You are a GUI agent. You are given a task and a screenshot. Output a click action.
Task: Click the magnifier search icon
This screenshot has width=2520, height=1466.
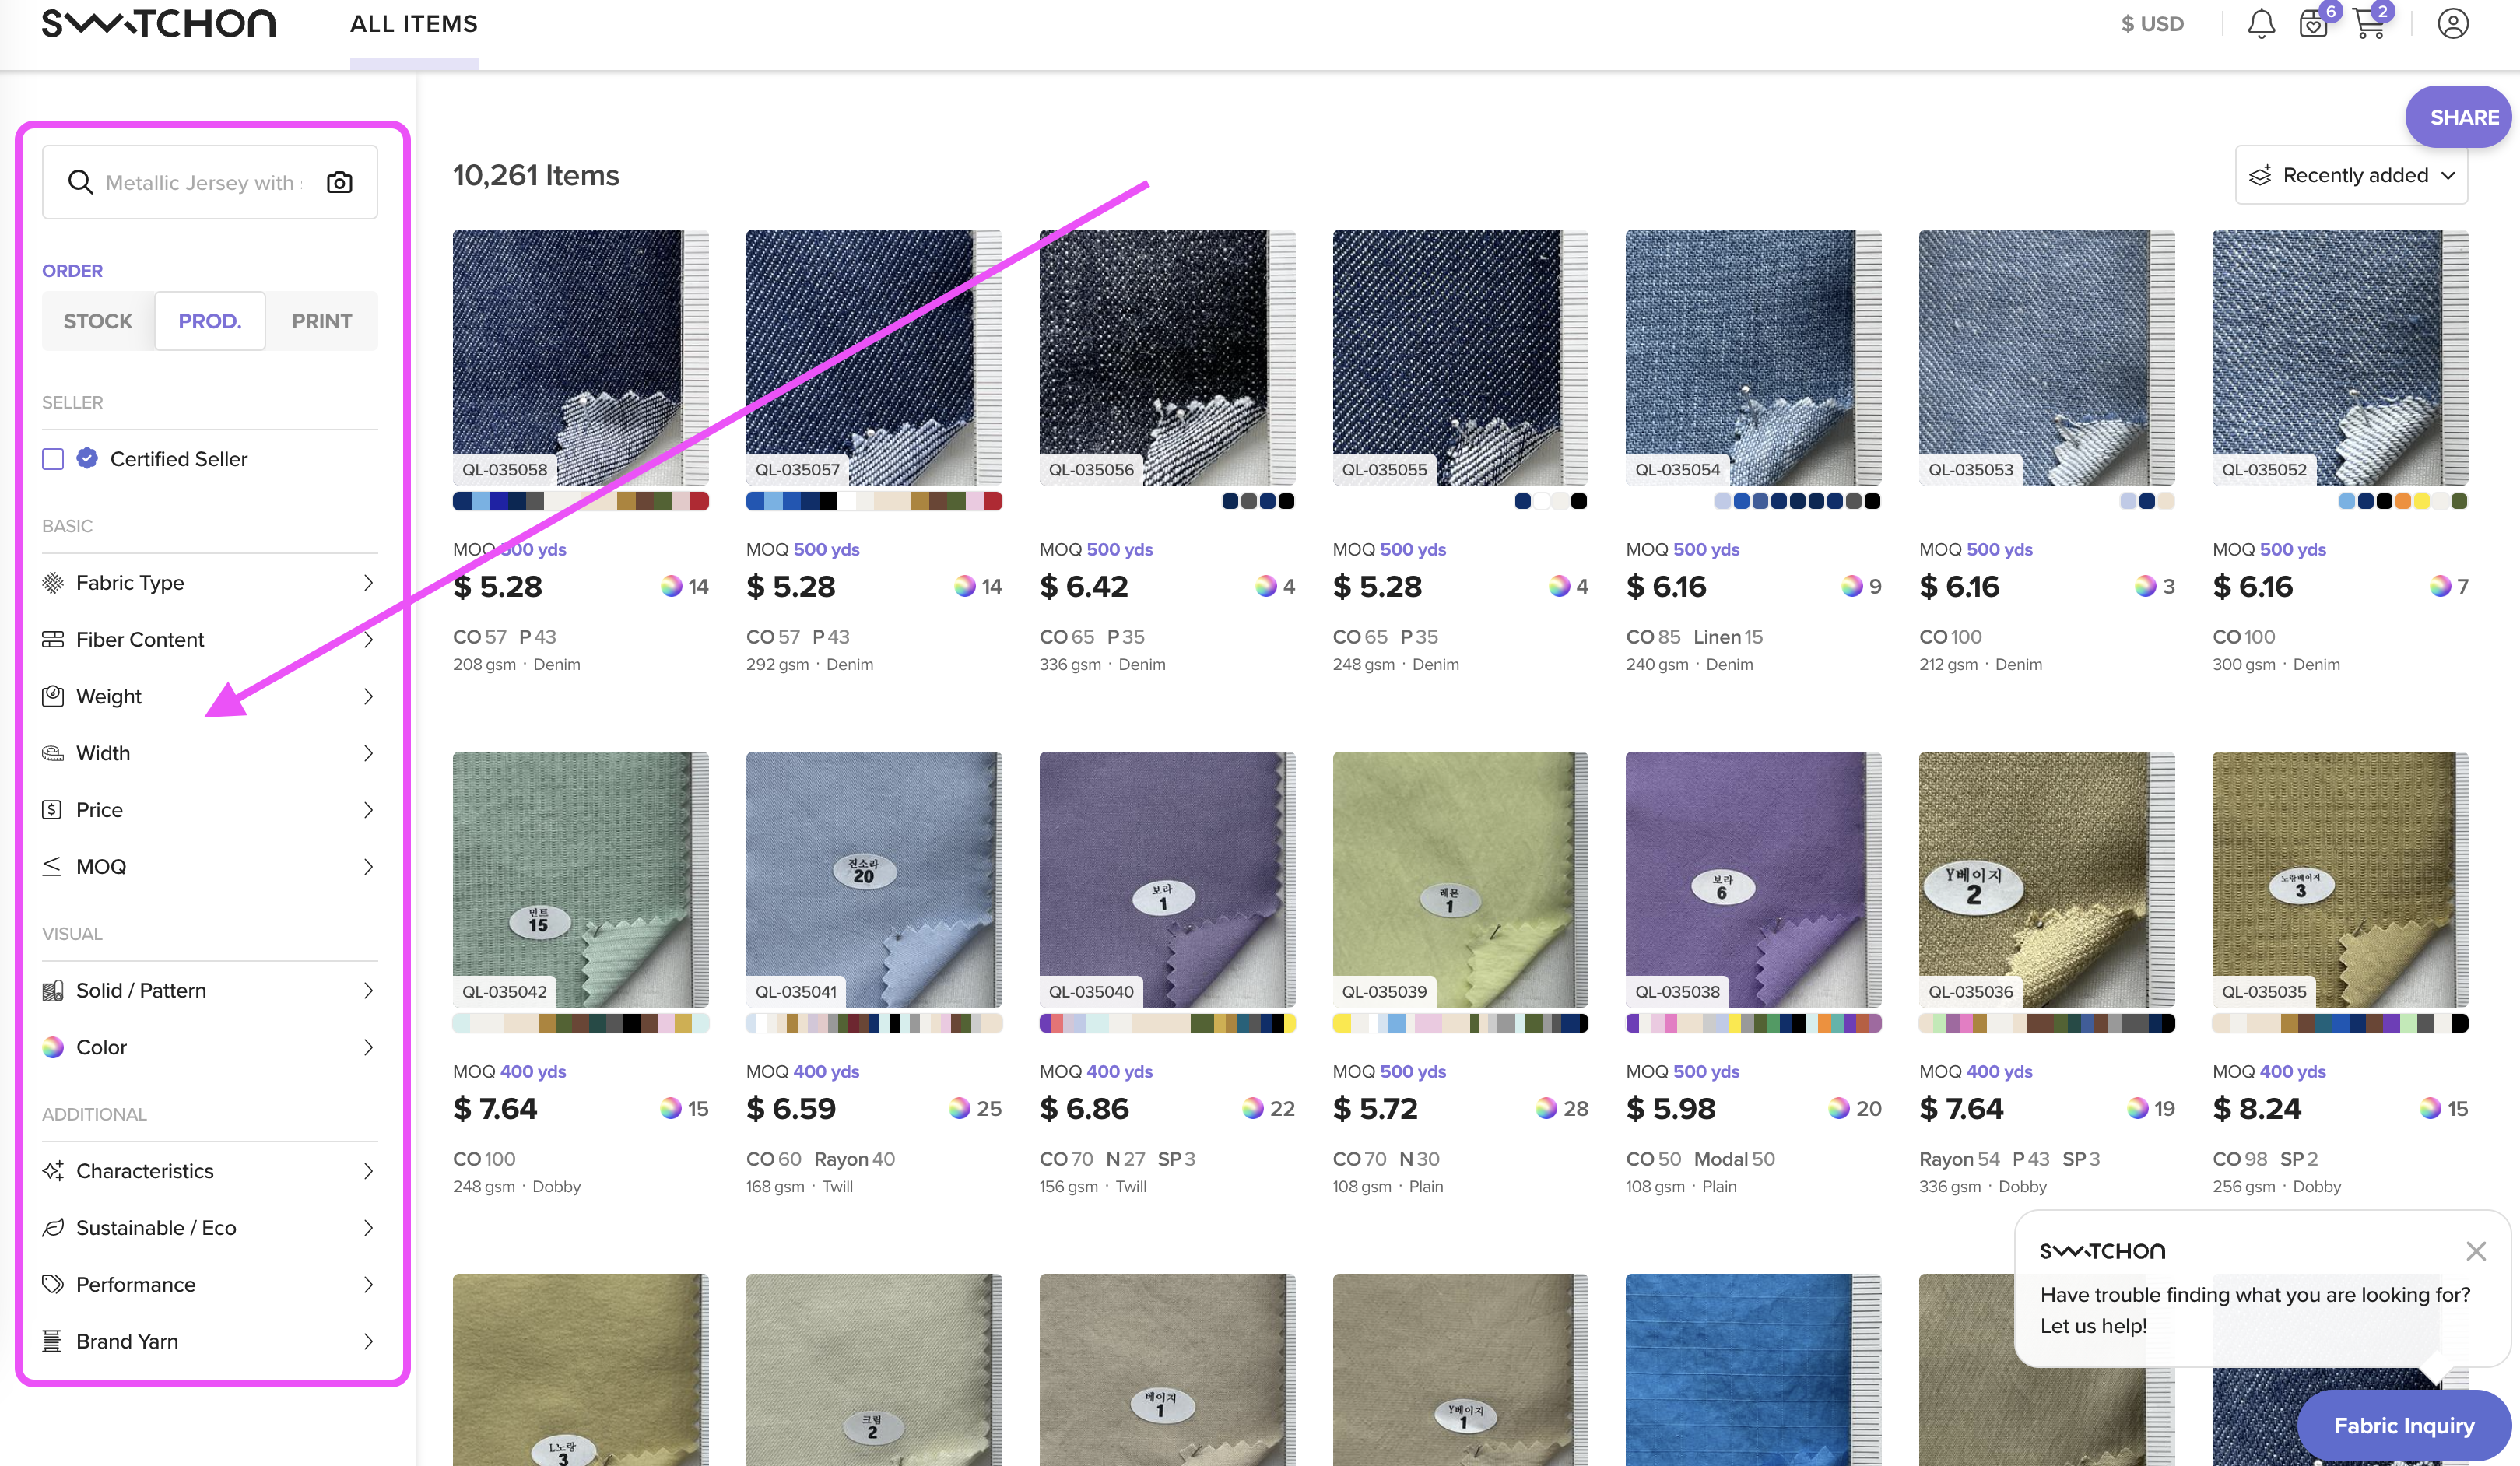[80, 182]
